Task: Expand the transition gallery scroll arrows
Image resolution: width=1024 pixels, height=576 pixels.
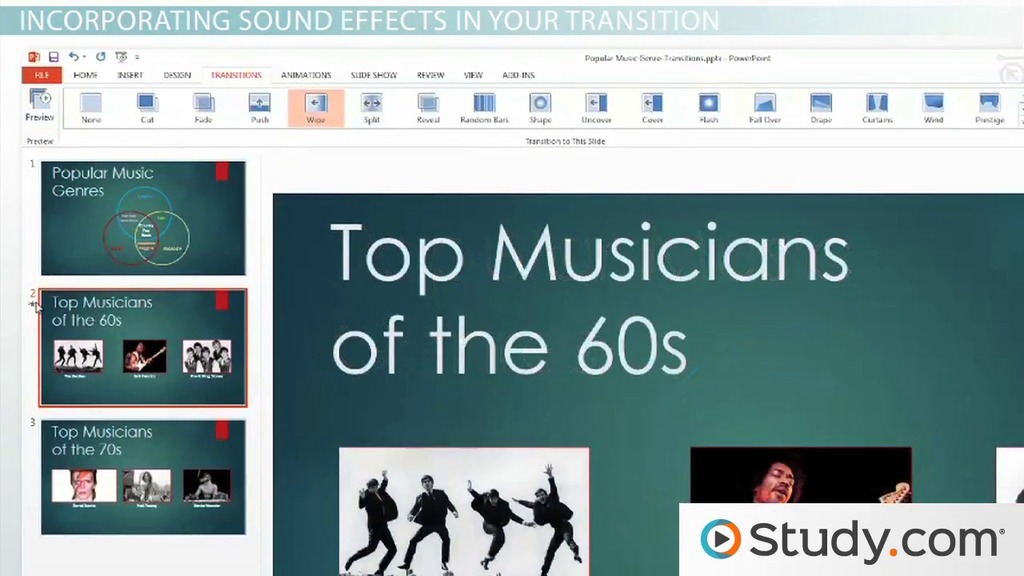Action: click(1020, 108)
